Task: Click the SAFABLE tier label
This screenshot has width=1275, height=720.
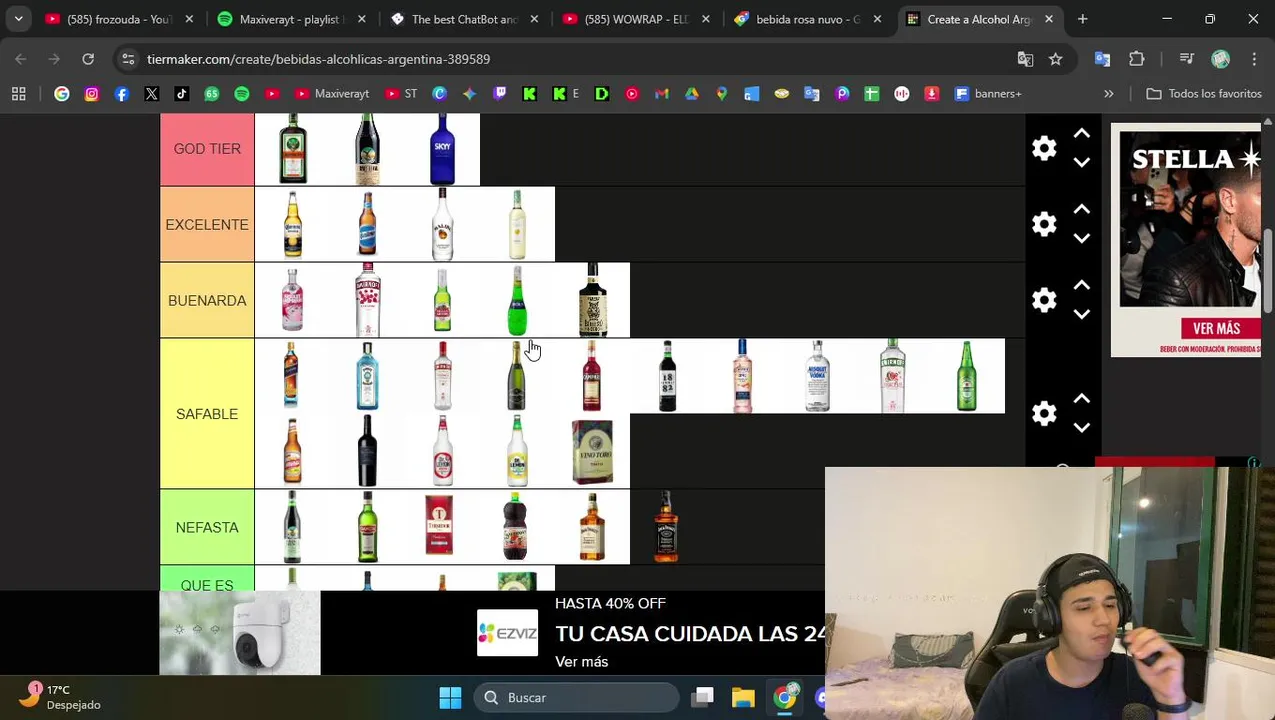Action: 207,414
